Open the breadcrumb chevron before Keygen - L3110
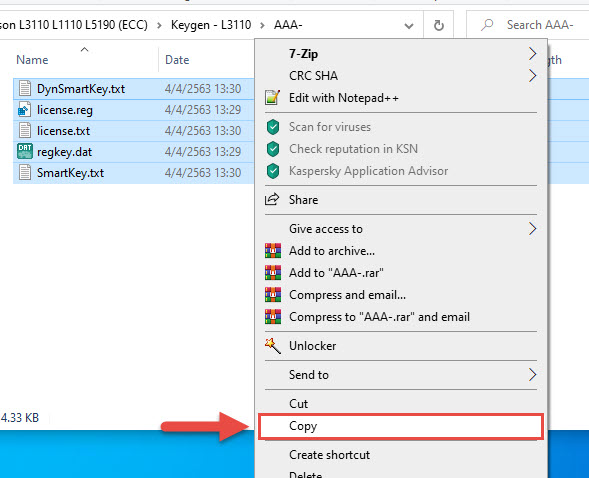 coord(159,26)
